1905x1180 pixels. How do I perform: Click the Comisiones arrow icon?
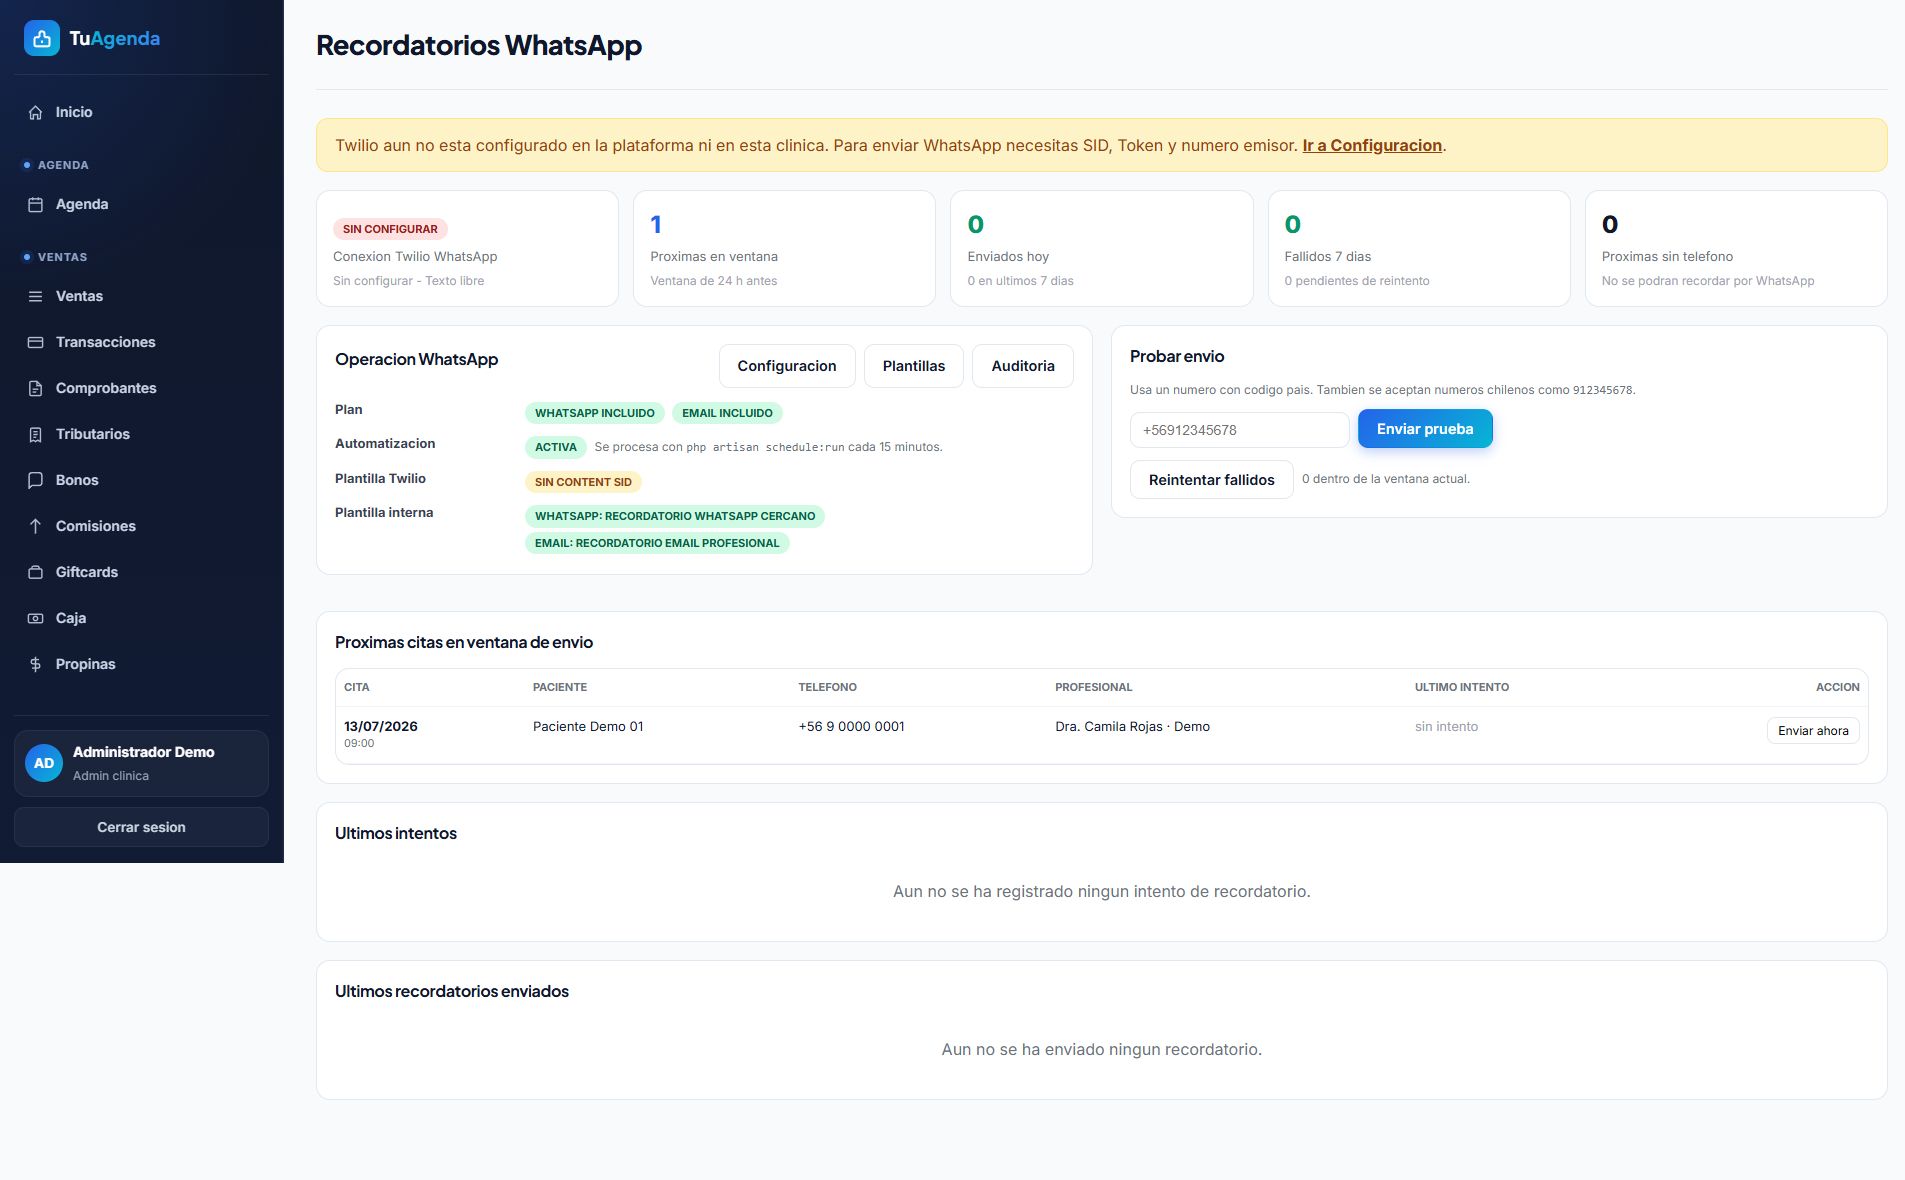tap(35, 526)
